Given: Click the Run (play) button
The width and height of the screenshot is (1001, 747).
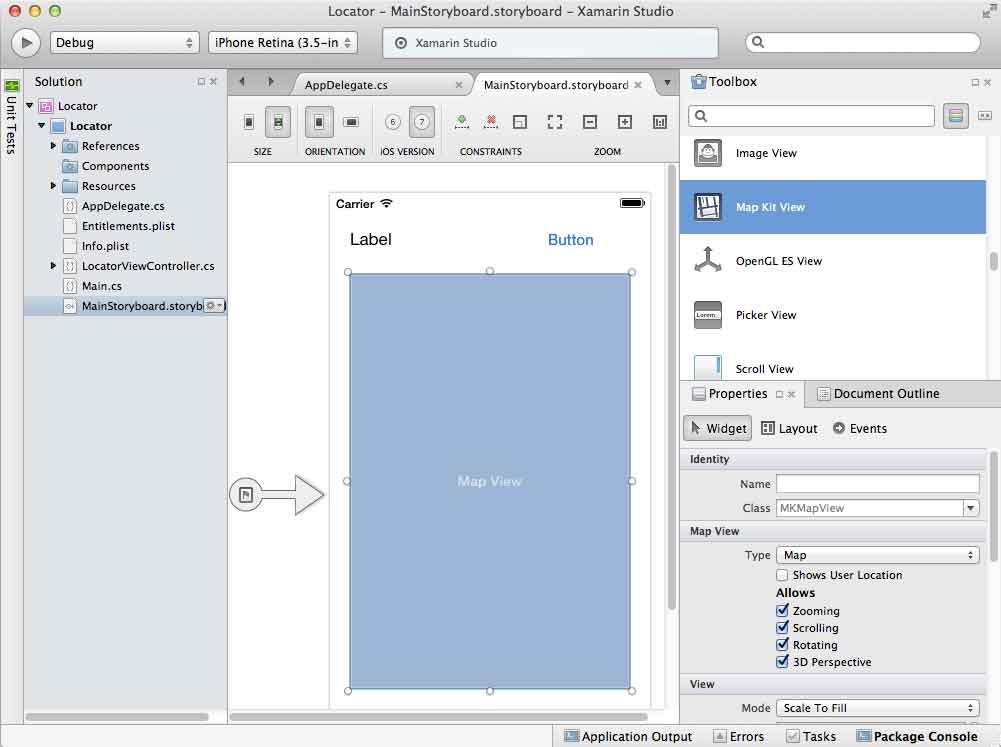Looking at the screenshot, I should (26, 43).
